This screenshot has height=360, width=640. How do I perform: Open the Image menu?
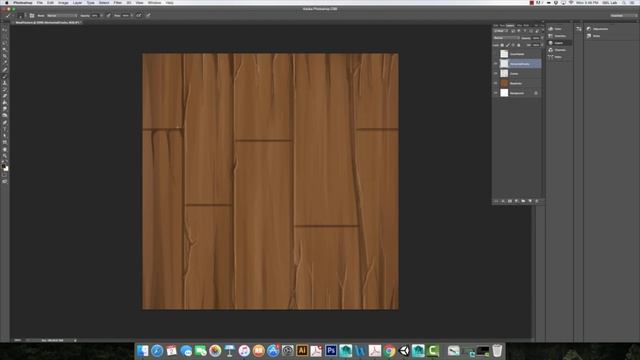pos(63,2)
